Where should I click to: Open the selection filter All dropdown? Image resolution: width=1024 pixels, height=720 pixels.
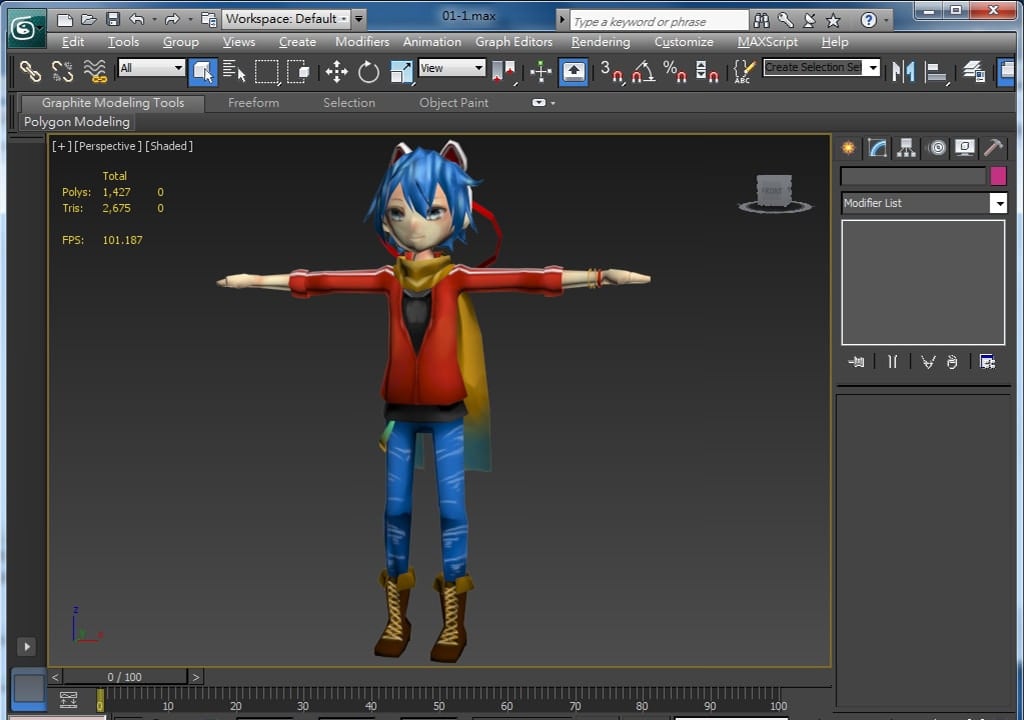[151, 68]
